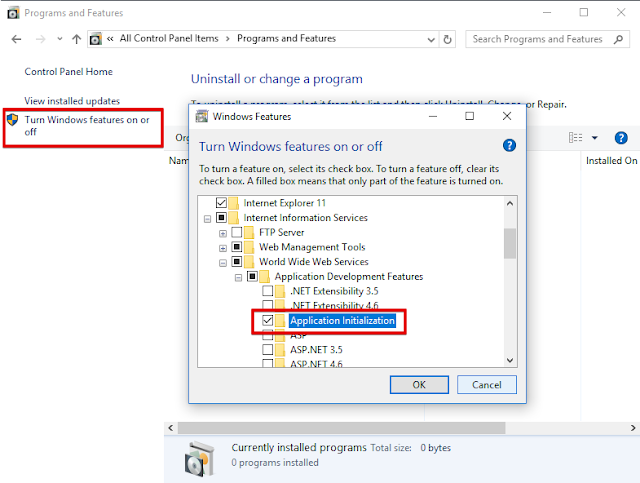Uncheck the Application Initialization checkbox
This screenshot has height=483, width=640.
(268, 321)
